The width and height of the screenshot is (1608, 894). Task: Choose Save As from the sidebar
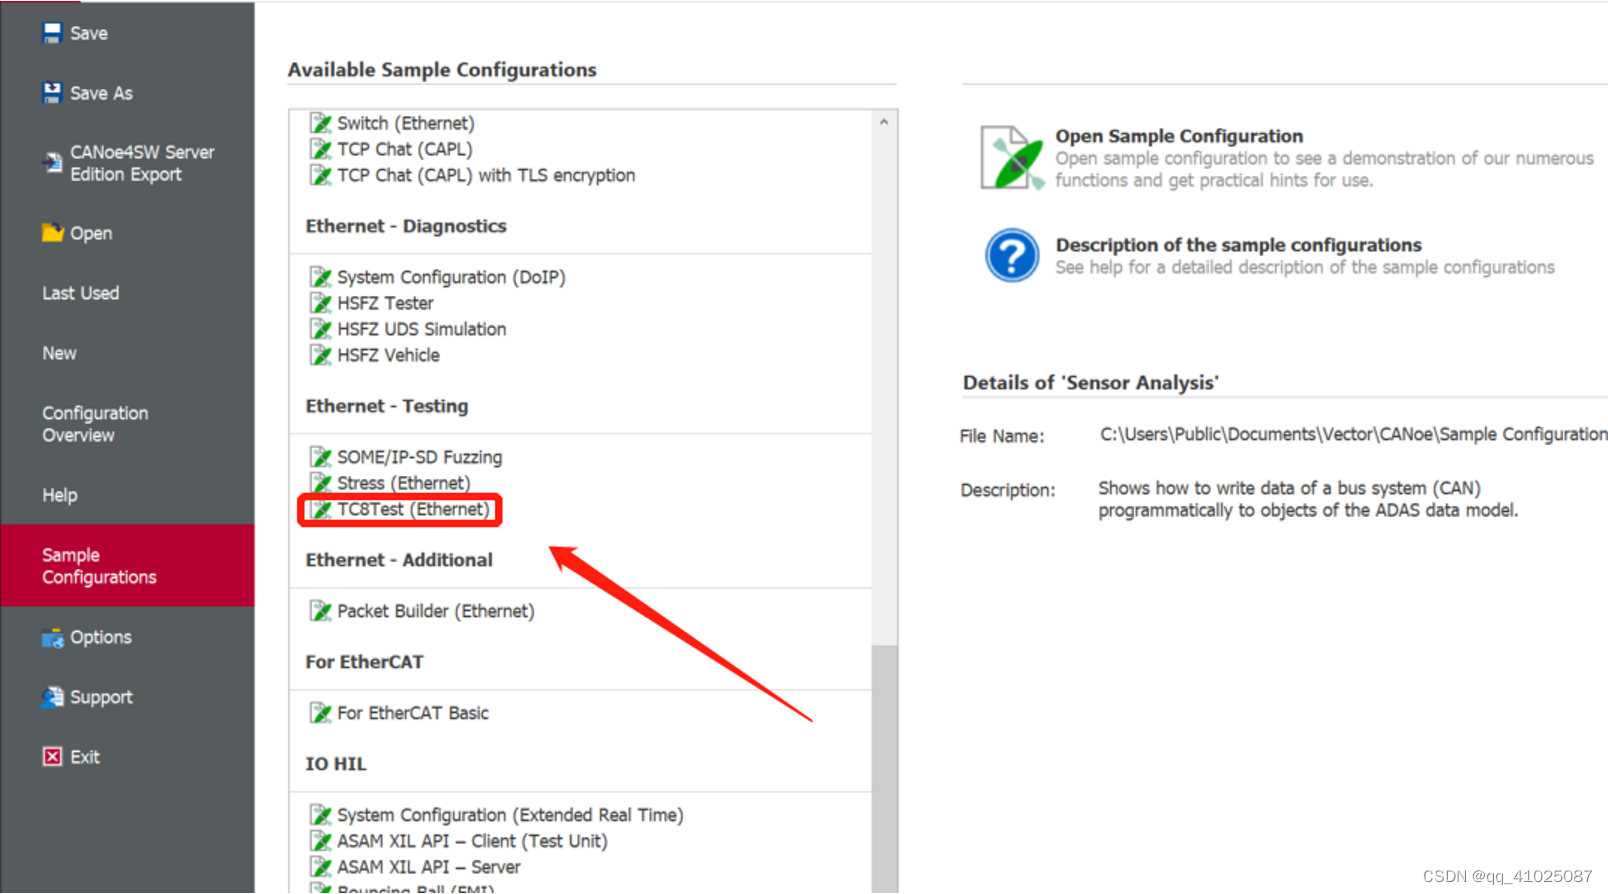(101, 93)
